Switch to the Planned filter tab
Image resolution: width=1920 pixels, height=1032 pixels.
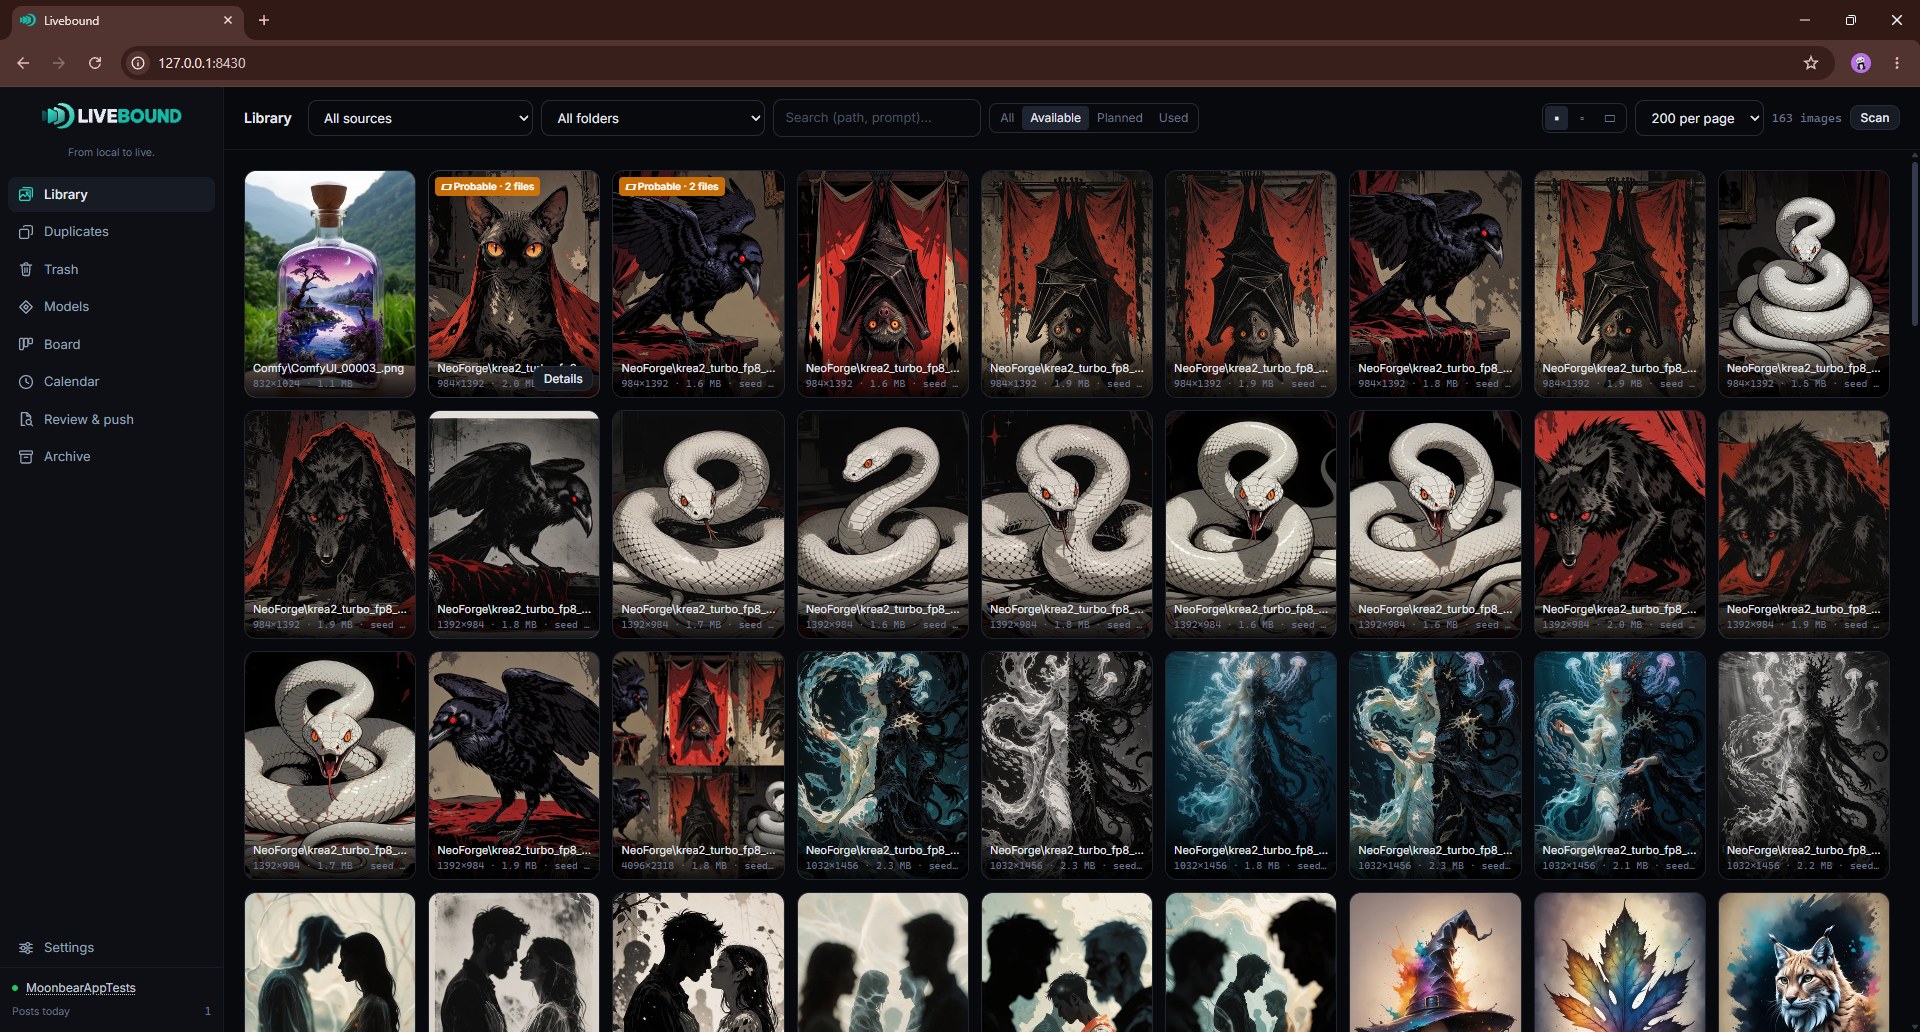1119,118
